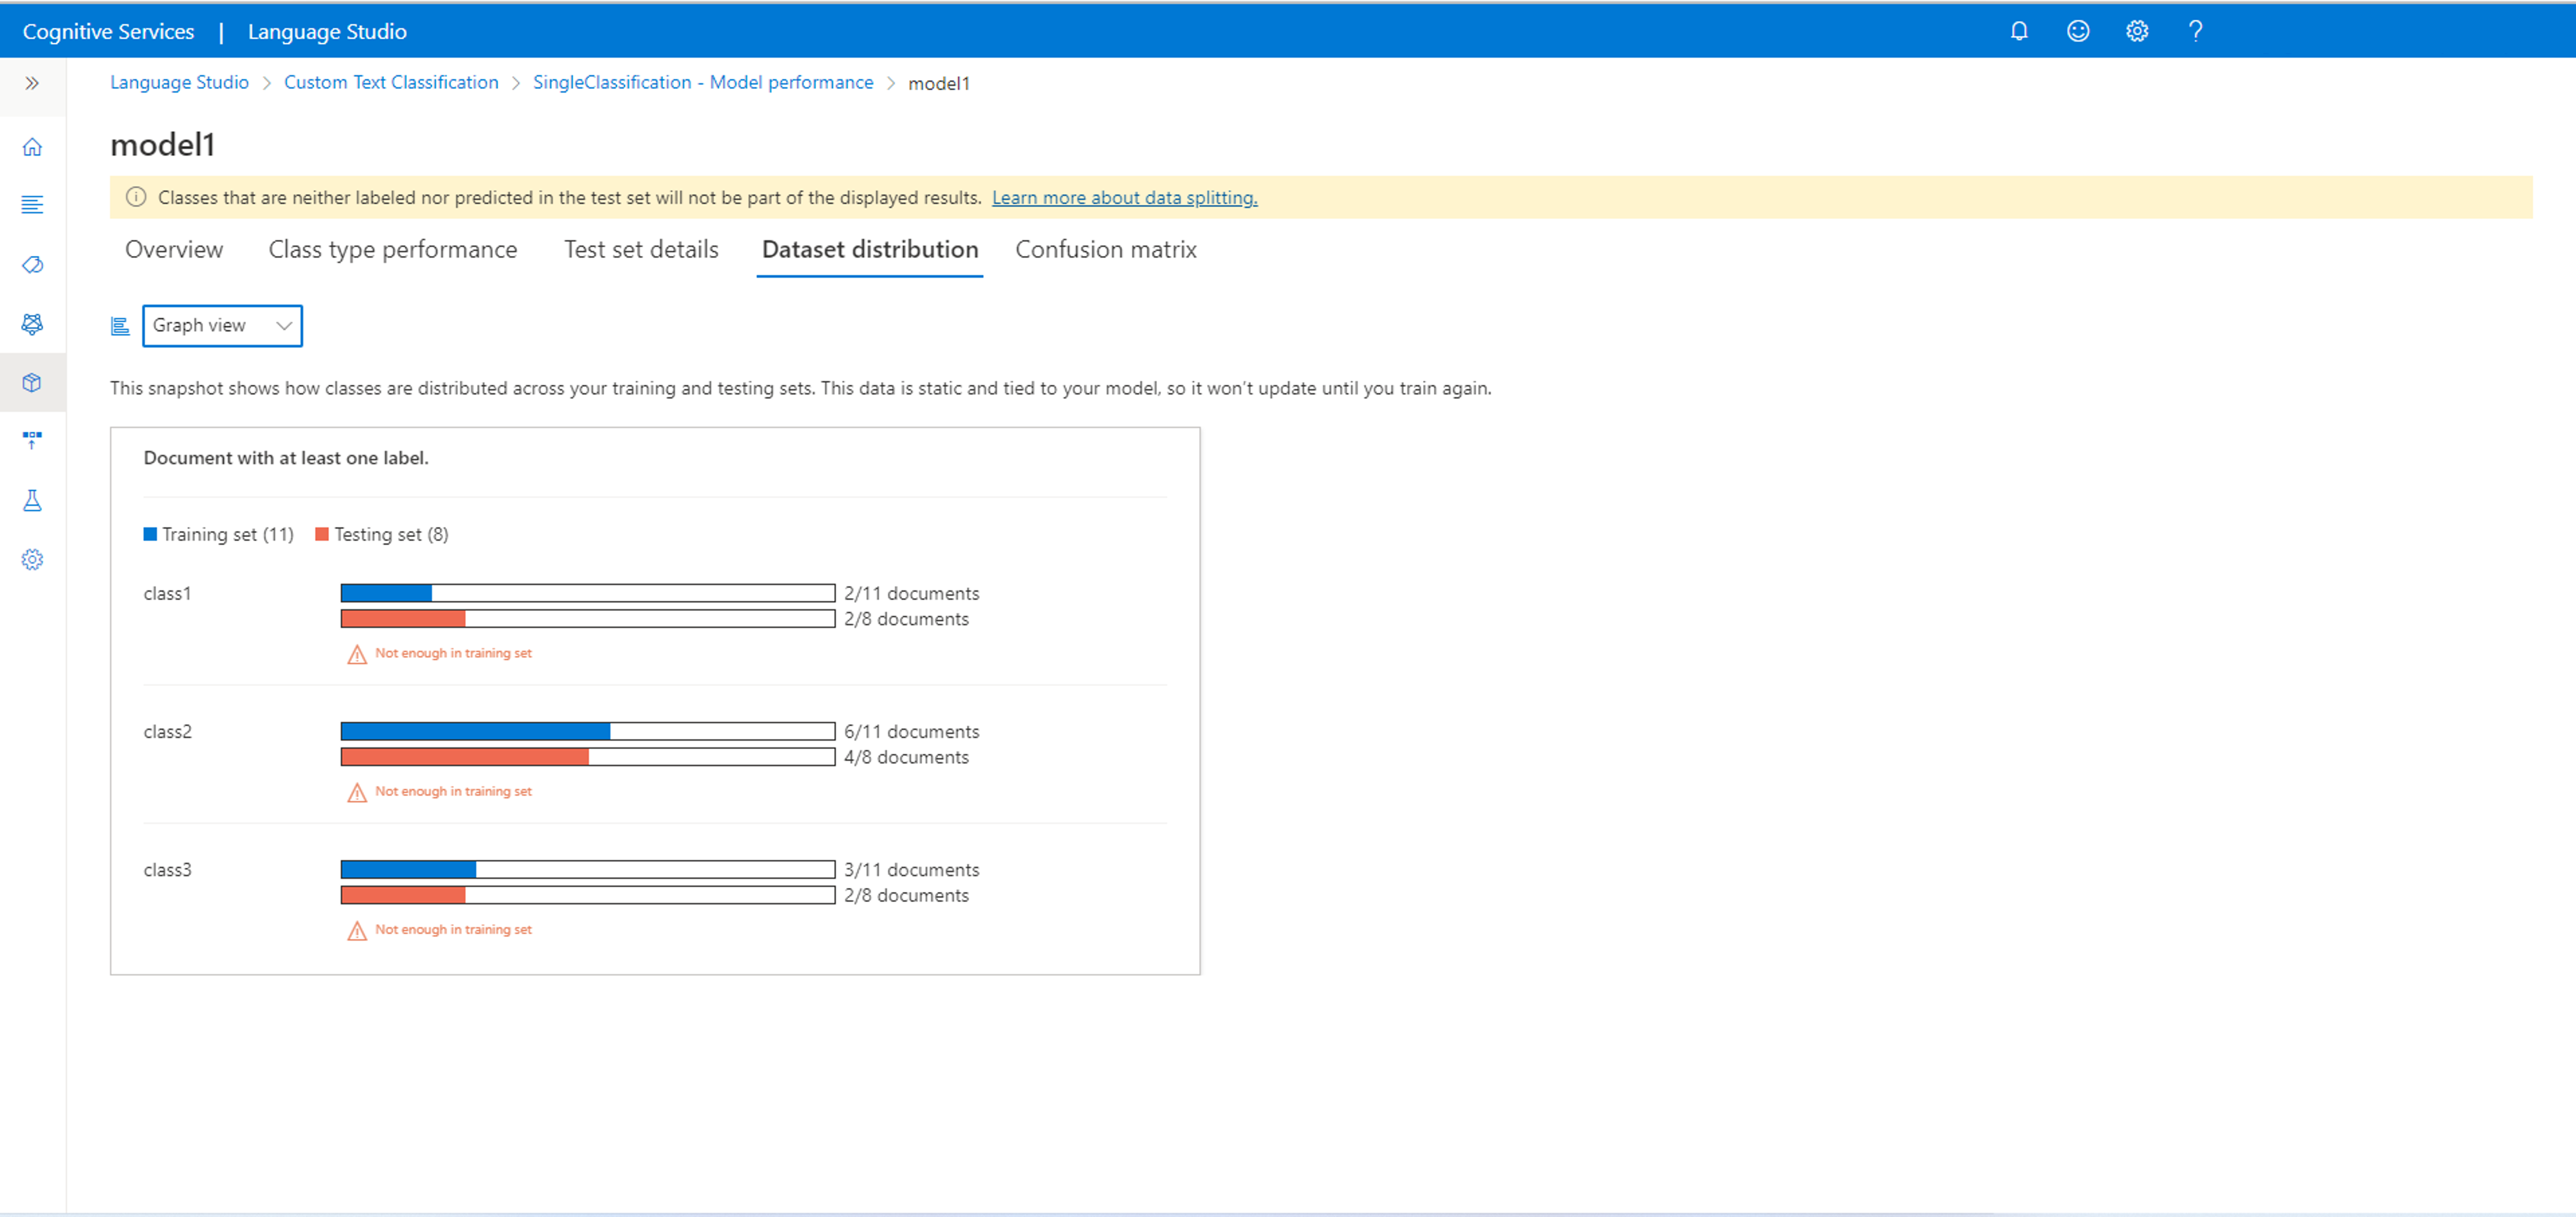The height and width of the screenshot is (1217, 2576).
Task: Open help question mark icon
Action: click(2196, 31)
